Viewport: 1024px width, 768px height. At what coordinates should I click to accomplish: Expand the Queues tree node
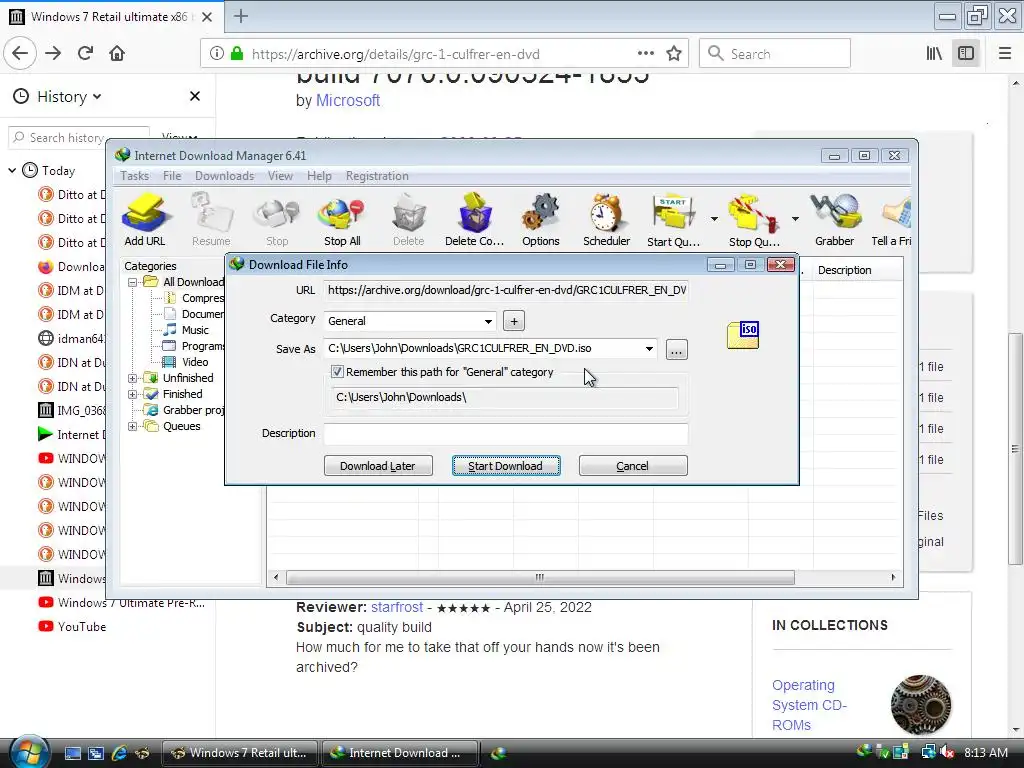point(132,426)
